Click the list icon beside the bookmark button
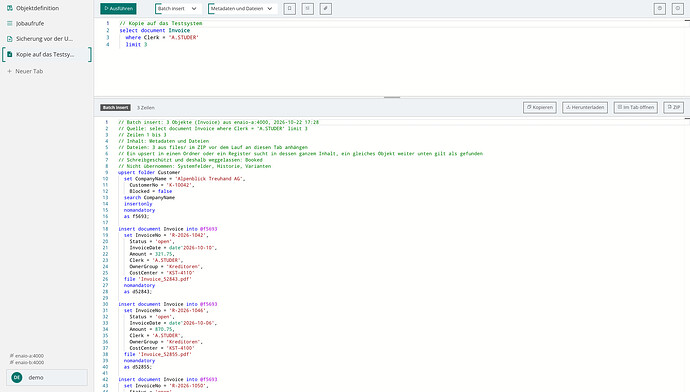This screenshot has height=392, width=690. [308, 8]
